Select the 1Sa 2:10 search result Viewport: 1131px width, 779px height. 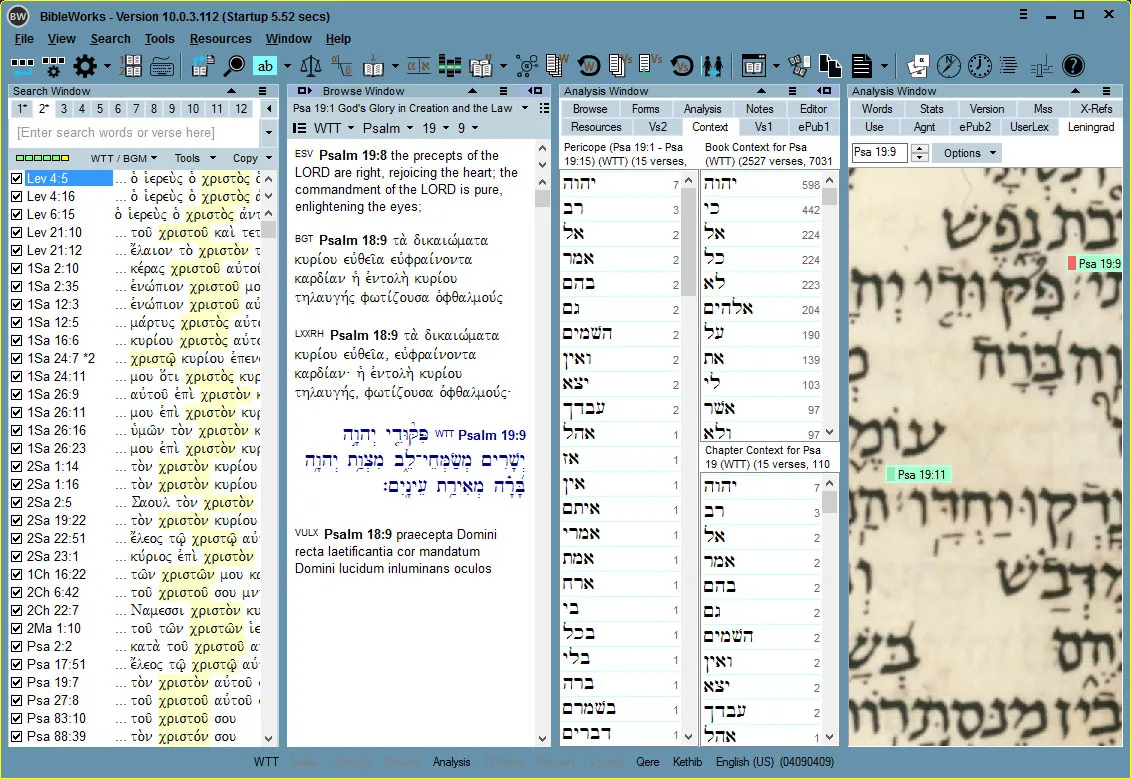(x=52, y=269)
